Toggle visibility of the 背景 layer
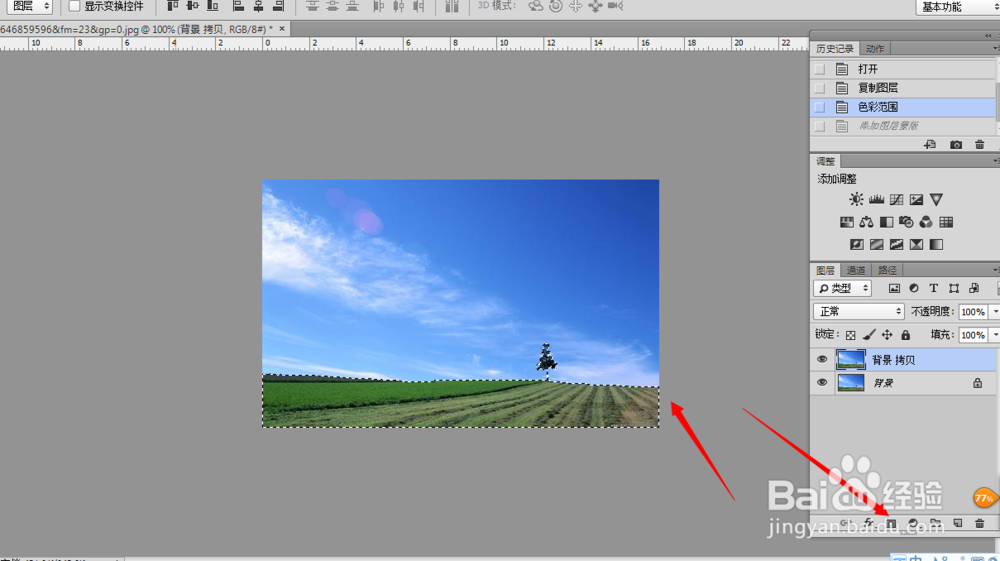 click(821, 382)
